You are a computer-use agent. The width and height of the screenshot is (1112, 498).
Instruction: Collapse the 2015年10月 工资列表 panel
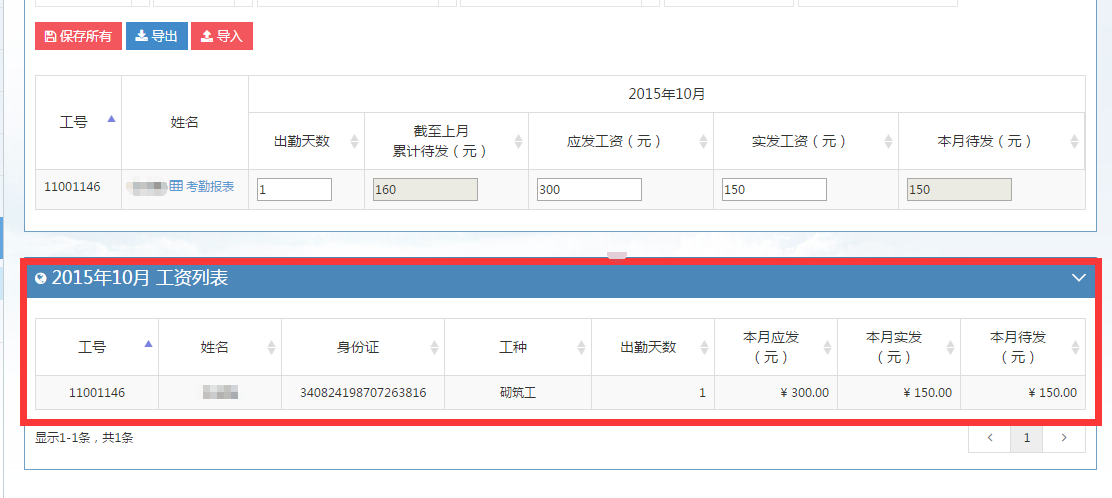point(1078,278)
